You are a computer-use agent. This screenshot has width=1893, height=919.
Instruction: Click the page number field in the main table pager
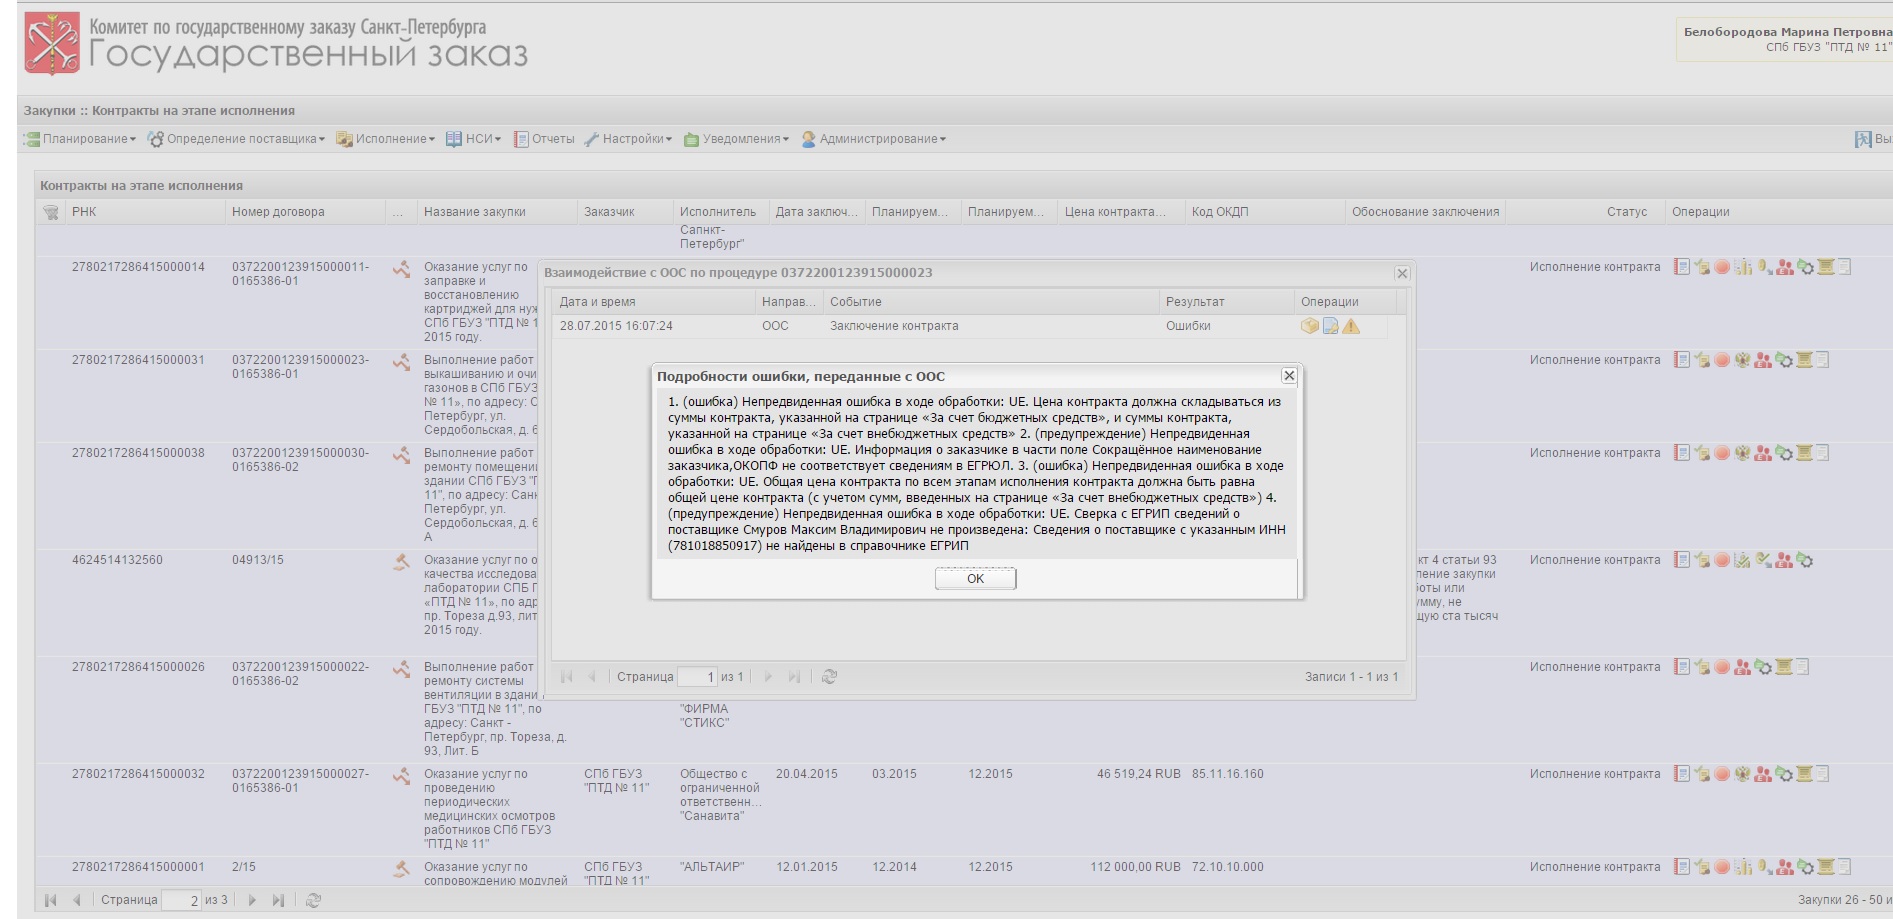[x=181, y=900]
